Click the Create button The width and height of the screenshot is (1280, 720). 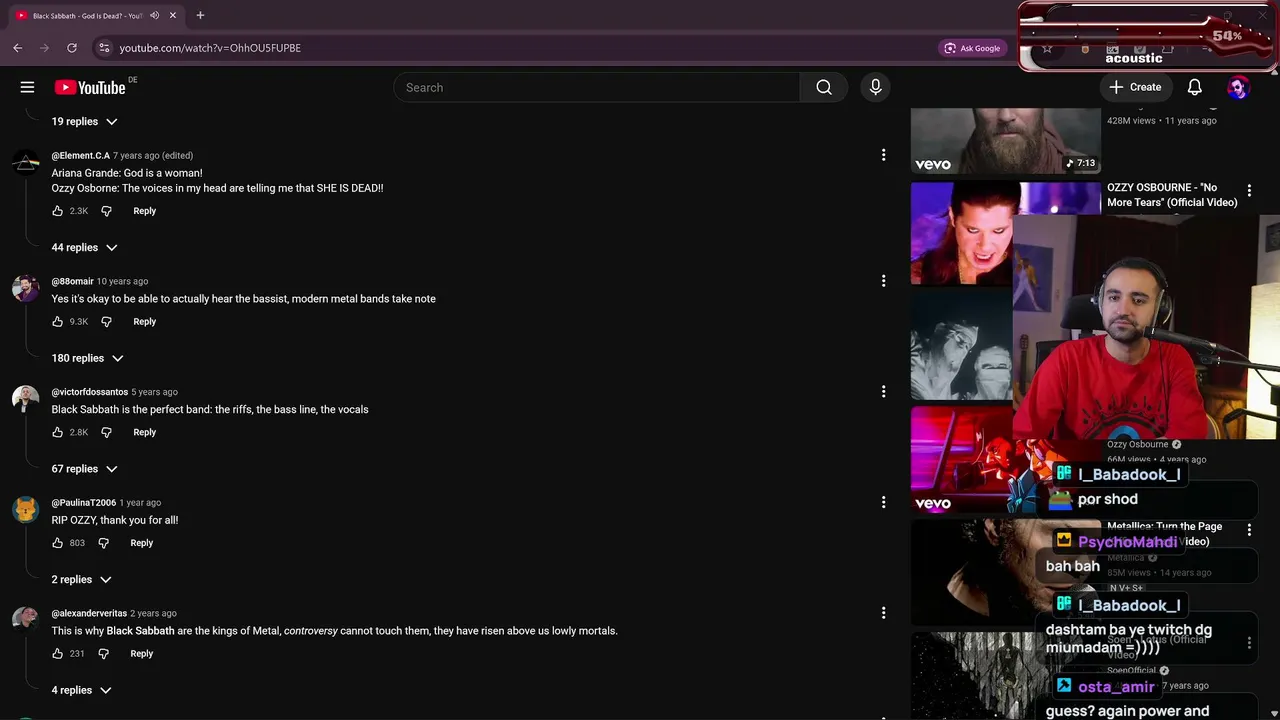(1135, 87)
